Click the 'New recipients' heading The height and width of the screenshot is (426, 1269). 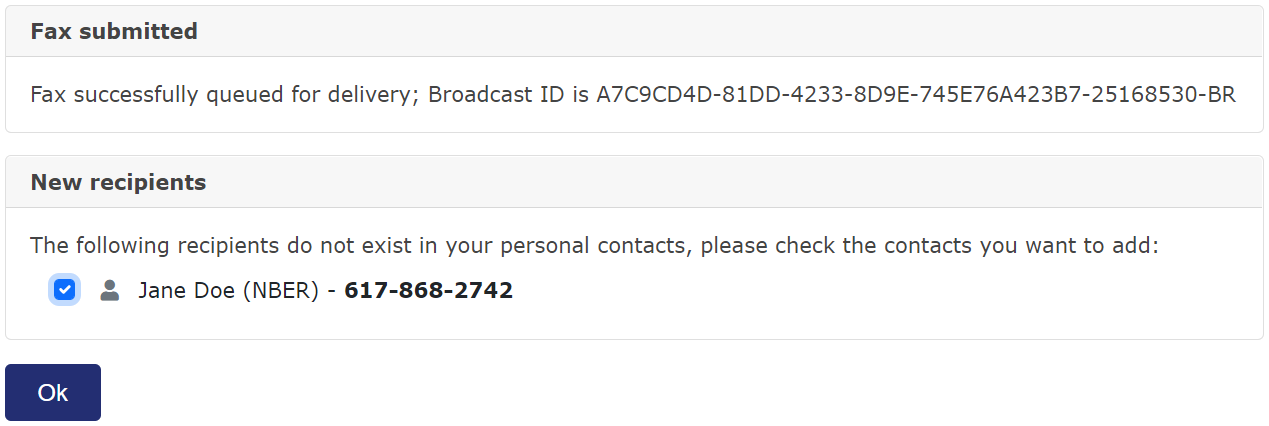pyautogui.click(x=118, y=182)
